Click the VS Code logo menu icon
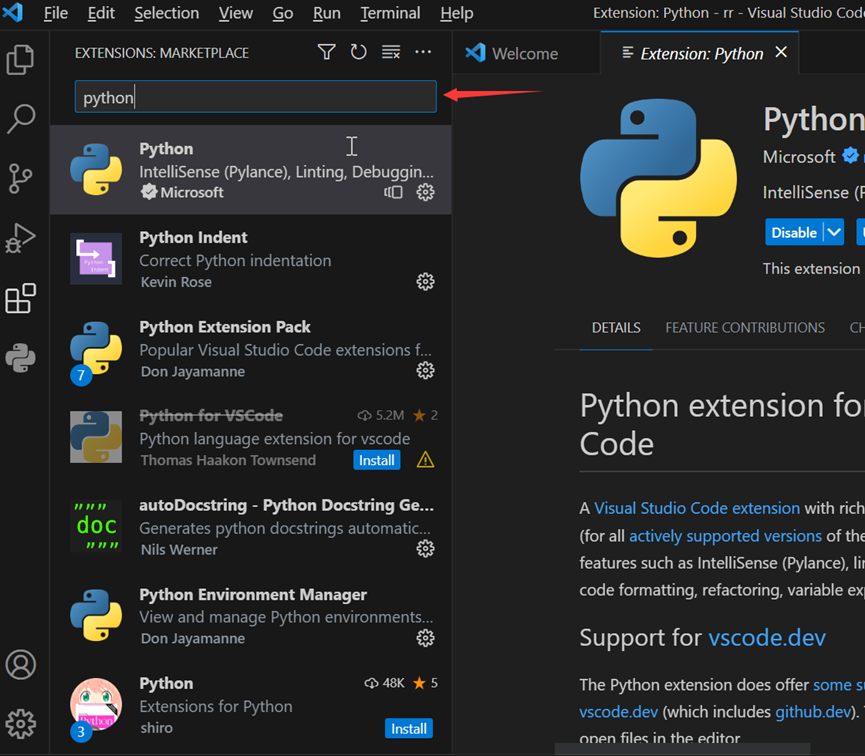The width and height of the screenshot is (865, 756). click(13, 12)
